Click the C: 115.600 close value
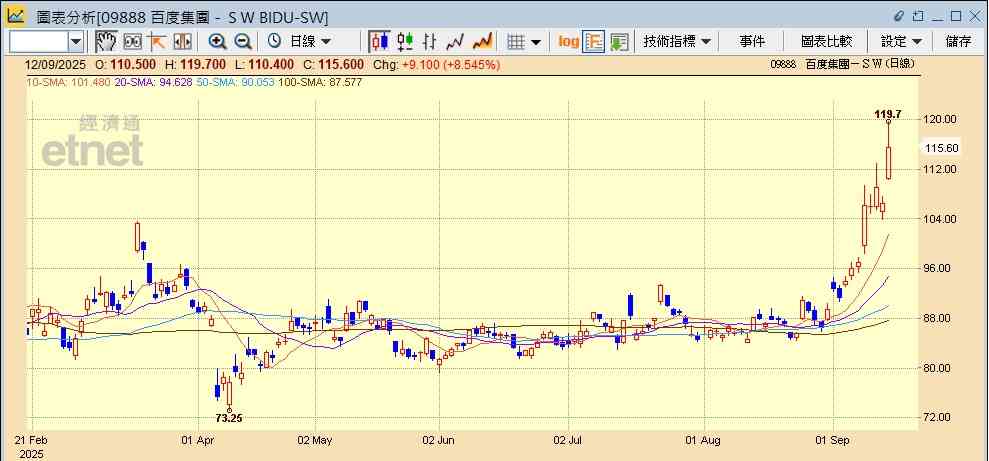The width and height of the screenshot is (989, 461). 333,64
